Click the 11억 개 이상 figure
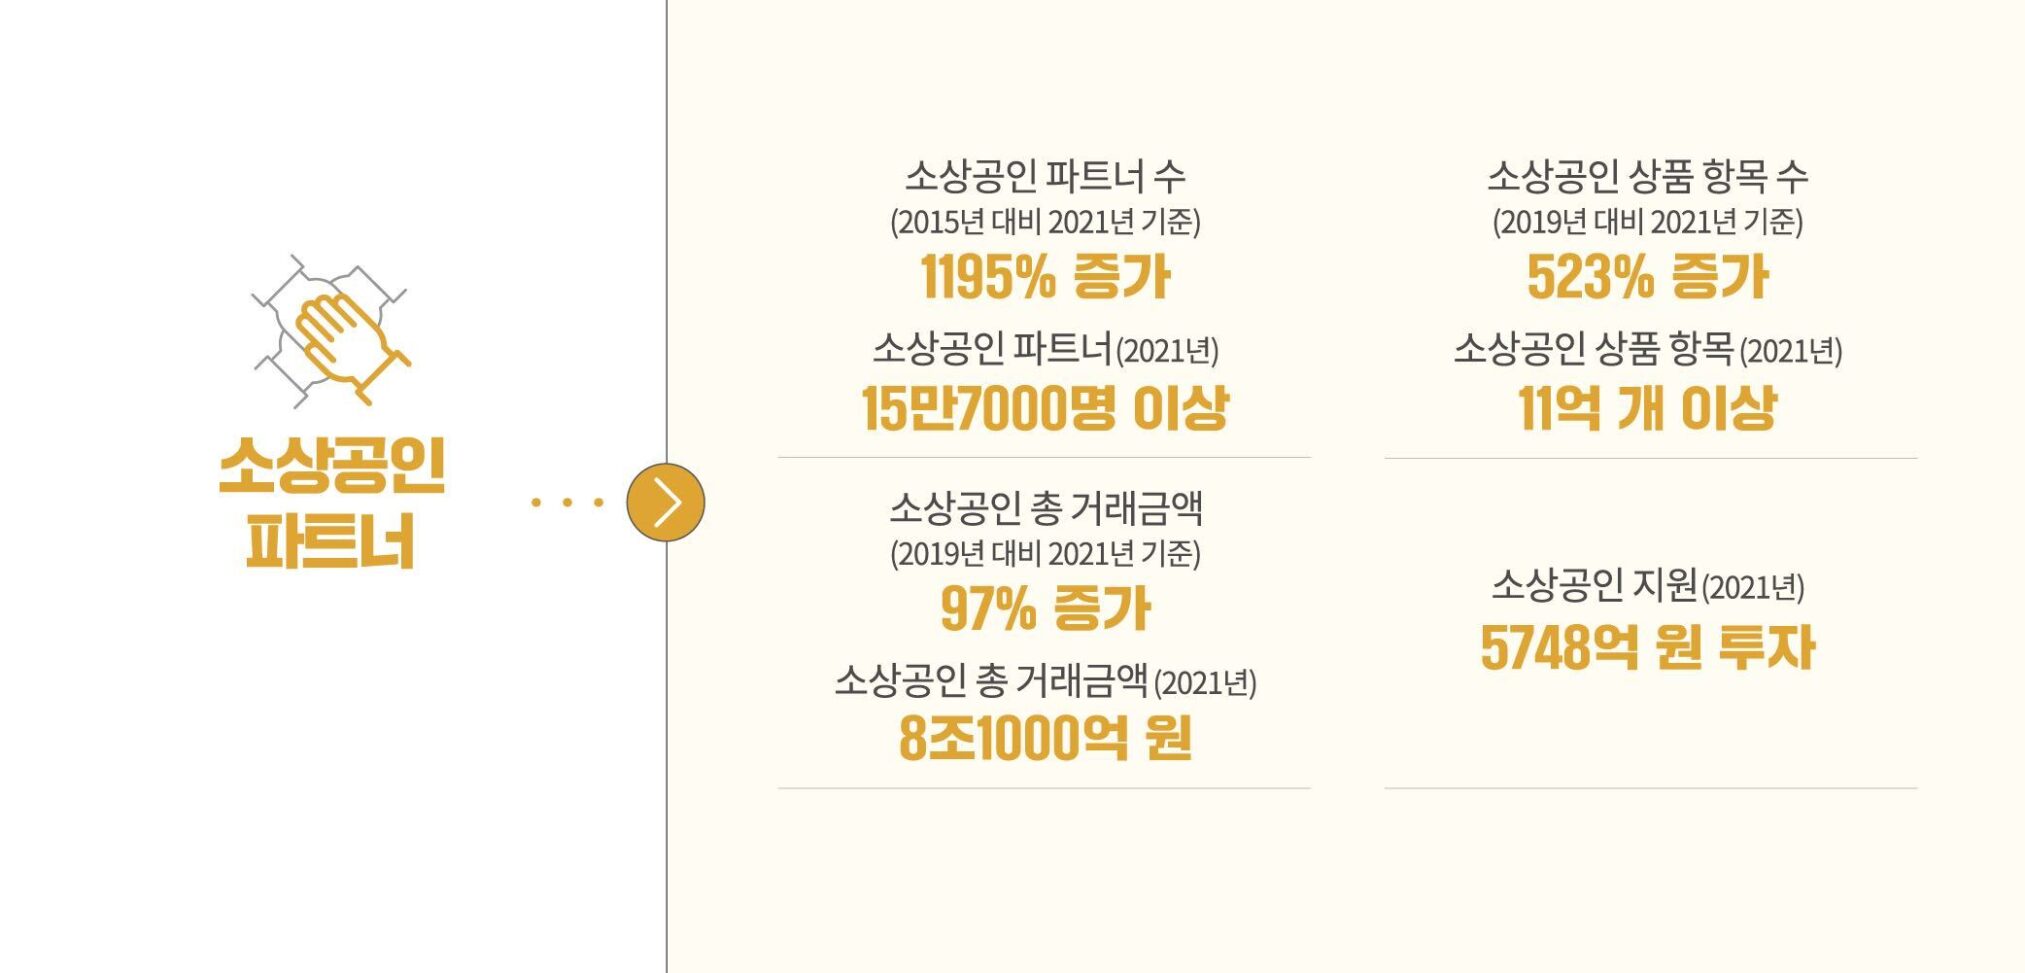The height and width of the screenshot is (973, 2025). point(1648,408)
